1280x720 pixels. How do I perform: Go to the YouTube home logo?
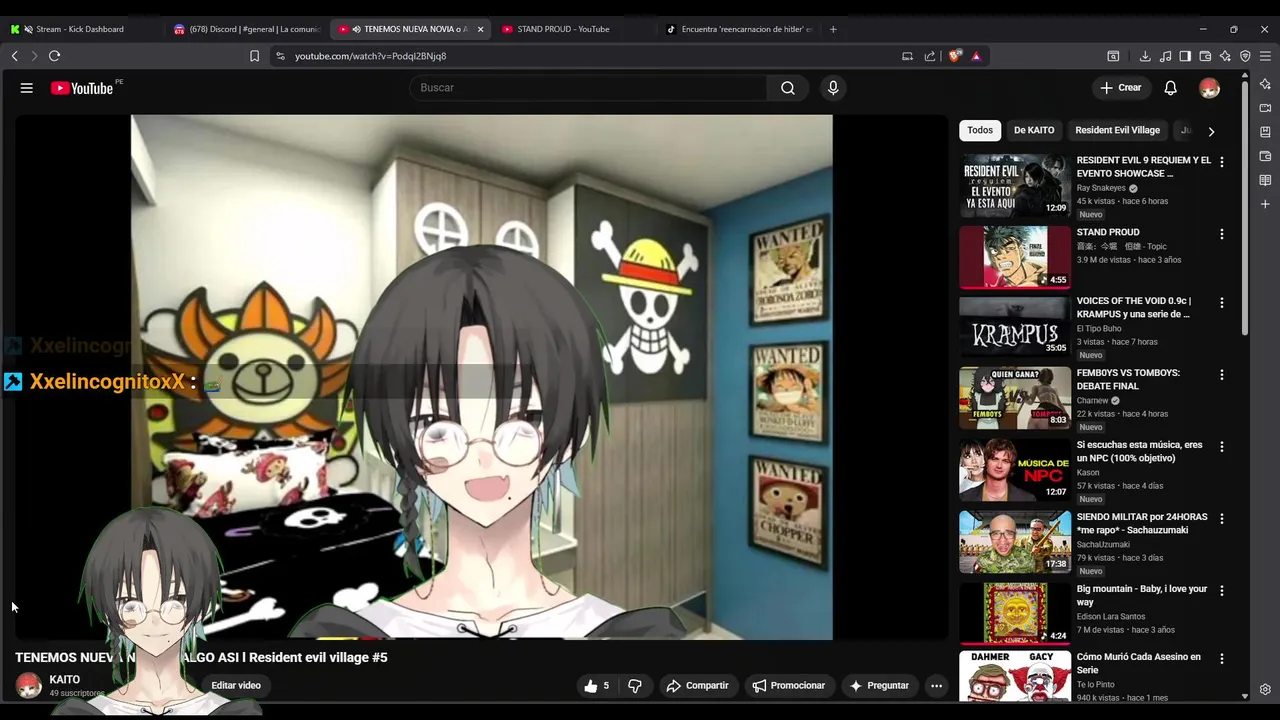82,88
